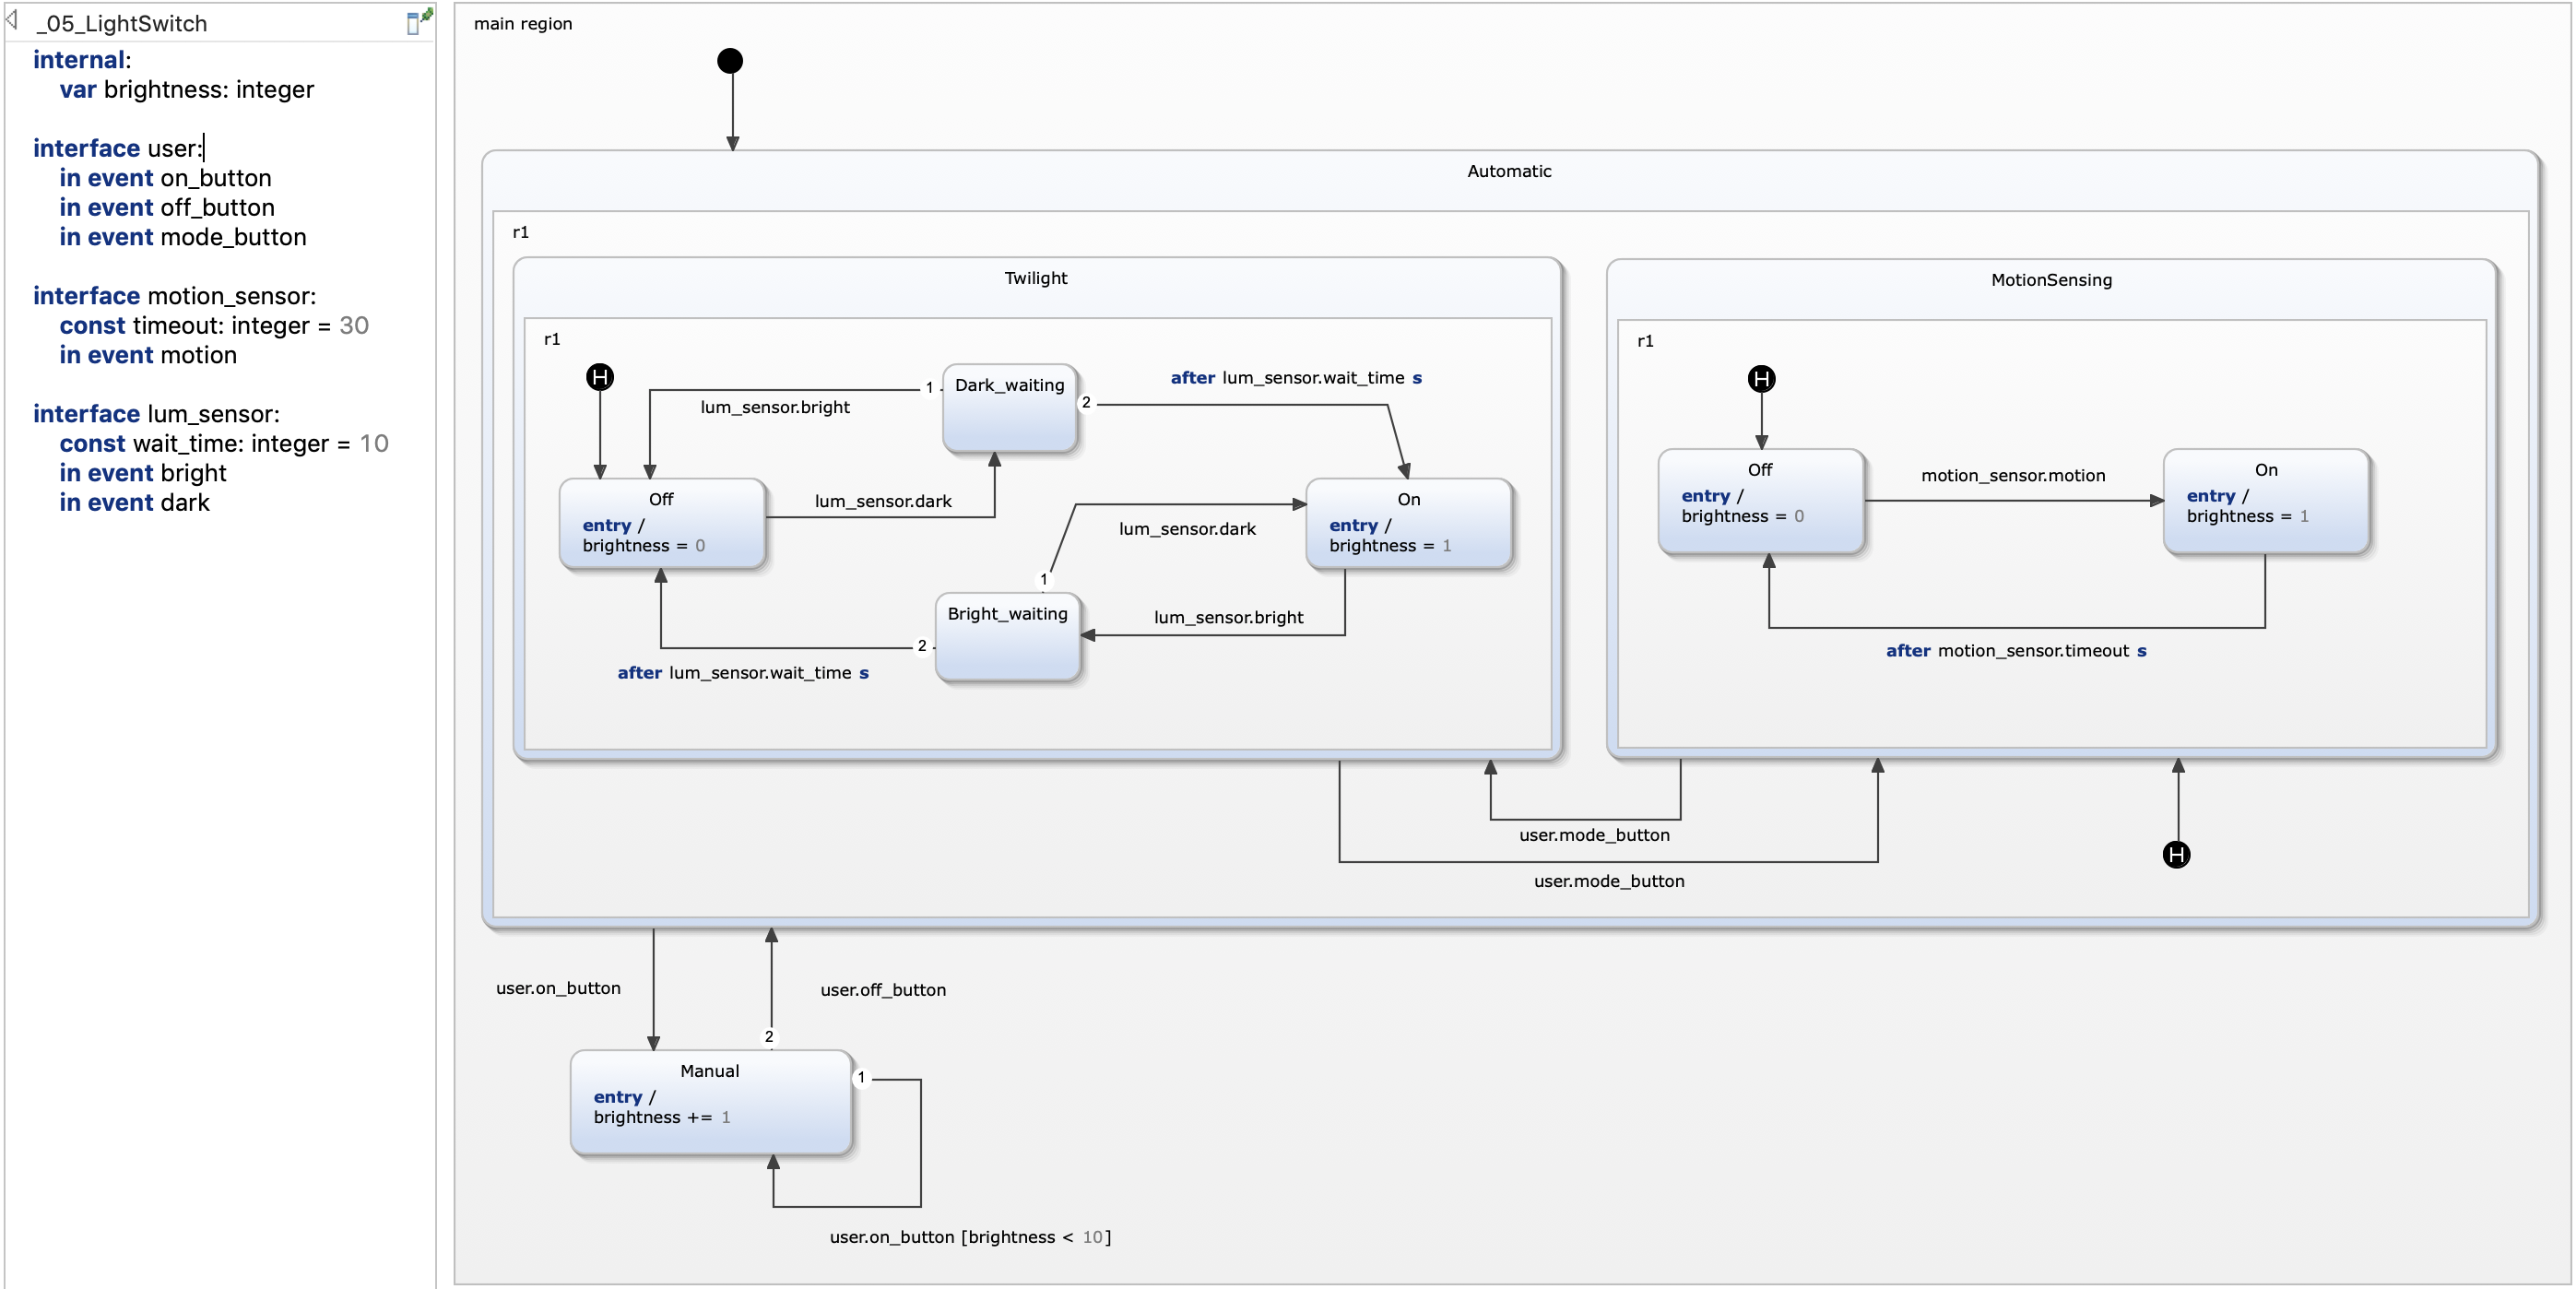Click the user.on_button brightness guard label
This screenshot has width=2576, height=1289.
(969, 1236)
